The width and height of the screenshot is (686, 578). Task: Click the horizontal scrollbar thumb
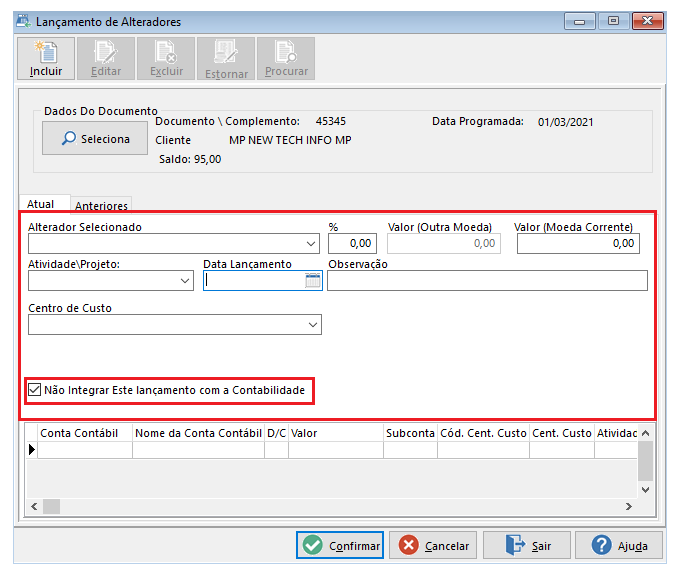click(52, 506)
